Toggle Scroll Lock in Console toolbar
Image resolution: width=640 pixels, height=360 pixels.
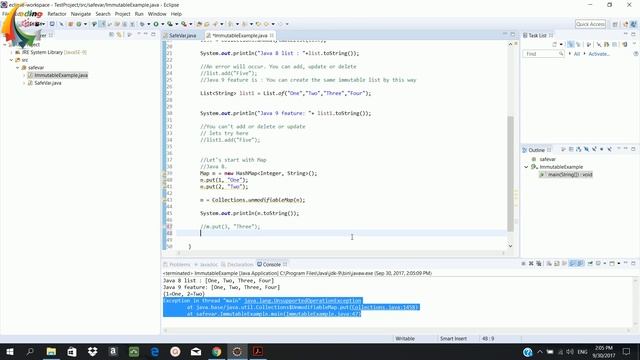tap(557, 264)
